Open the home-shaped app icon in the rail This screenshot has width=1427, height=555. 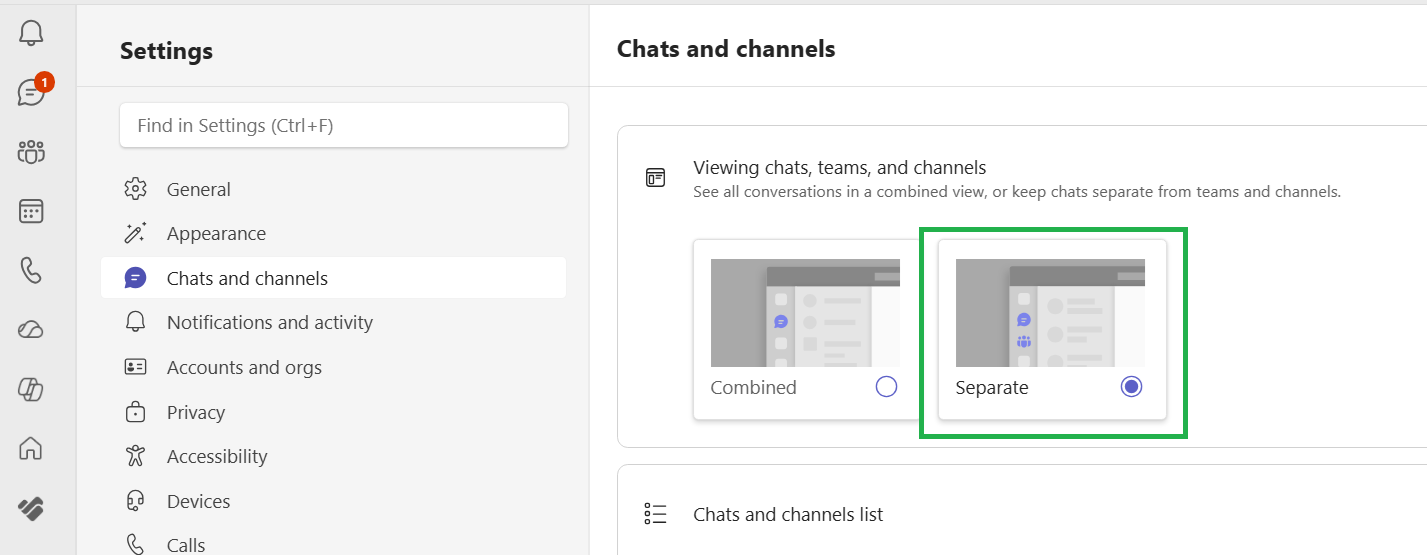click(x=31, y=449)
